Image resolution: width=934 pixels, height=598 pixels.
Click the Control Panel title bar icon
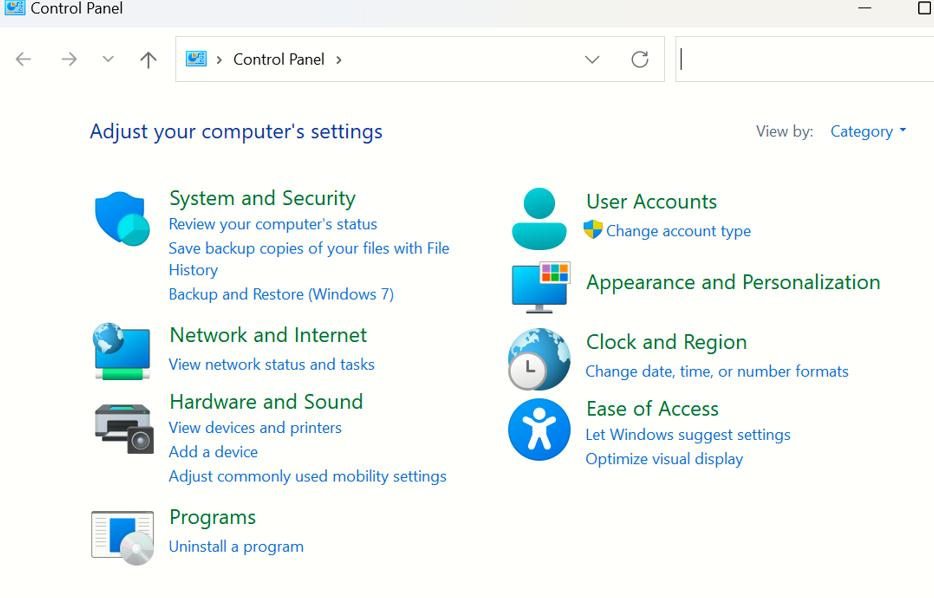coord(14,7)
